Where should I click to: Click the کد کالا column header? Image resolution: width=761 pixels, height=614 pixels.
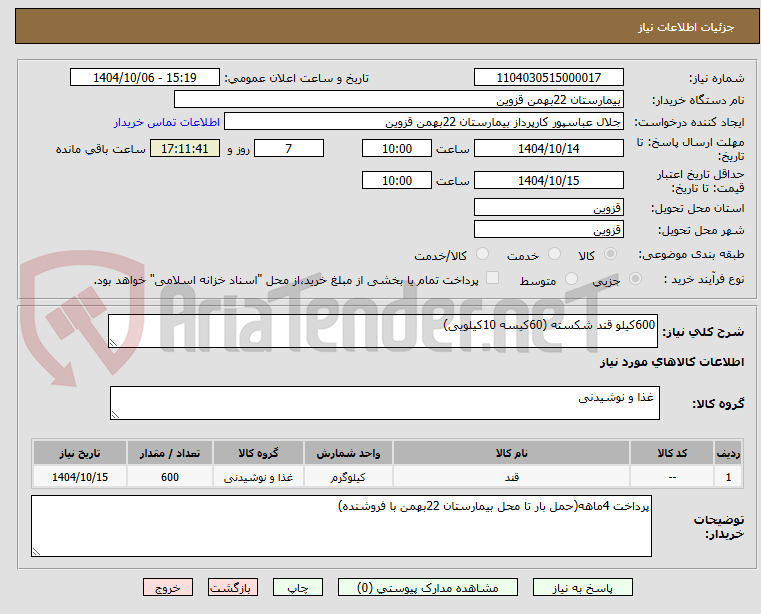click(672, 453)
